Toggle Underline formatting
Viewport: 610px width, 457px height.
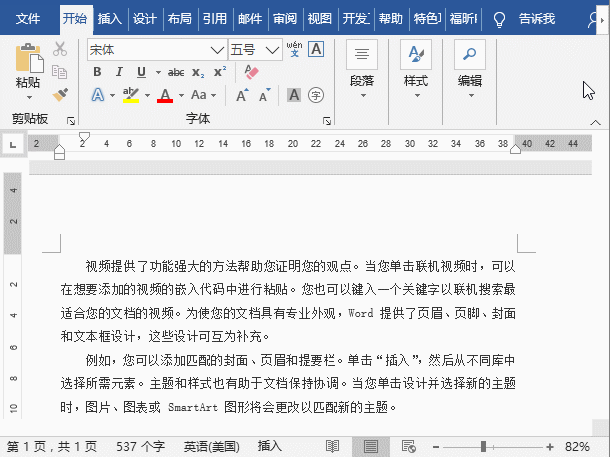tap(141, 72)
